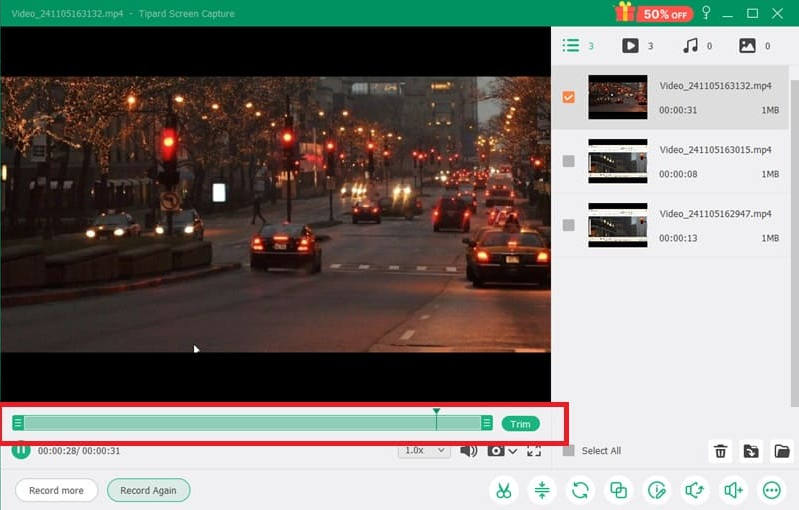Uncheck the Video_241105163132.mp4 checkbox
The height and width of the screenshot is (510, 799).
[x=569, y=97]
